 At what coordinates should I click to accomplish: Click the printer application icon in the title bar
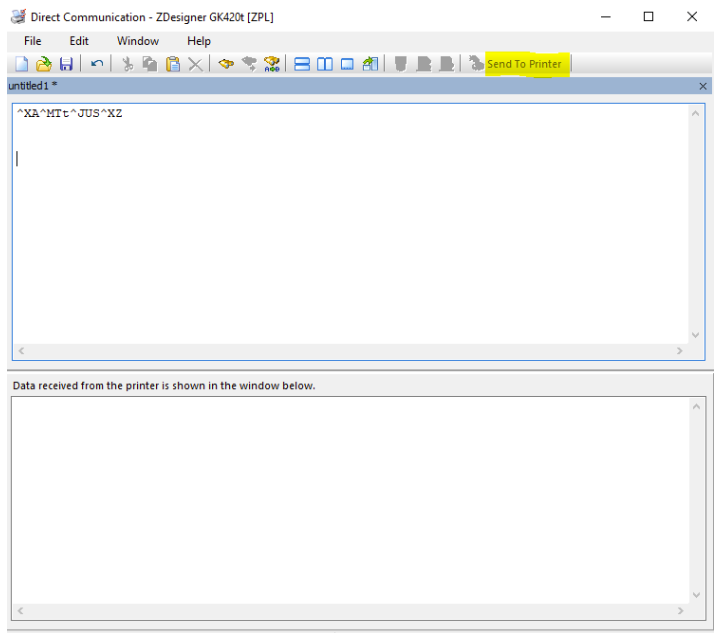[18, 17]
